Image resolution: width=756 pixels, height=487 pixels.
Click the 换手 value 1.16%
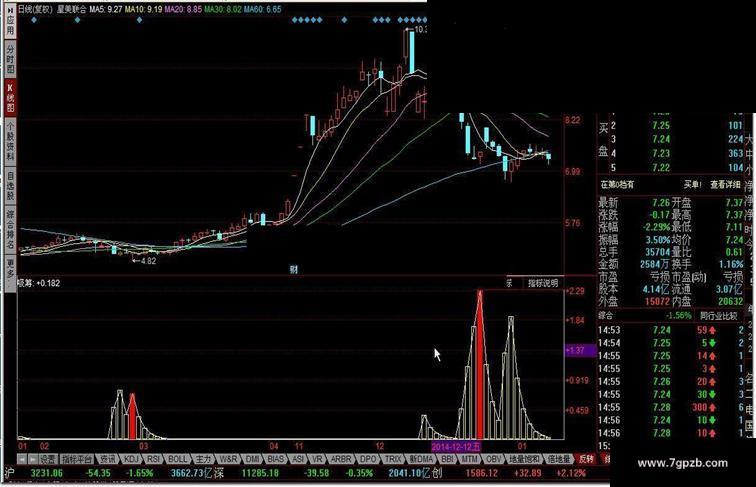(x=731, y=264)
